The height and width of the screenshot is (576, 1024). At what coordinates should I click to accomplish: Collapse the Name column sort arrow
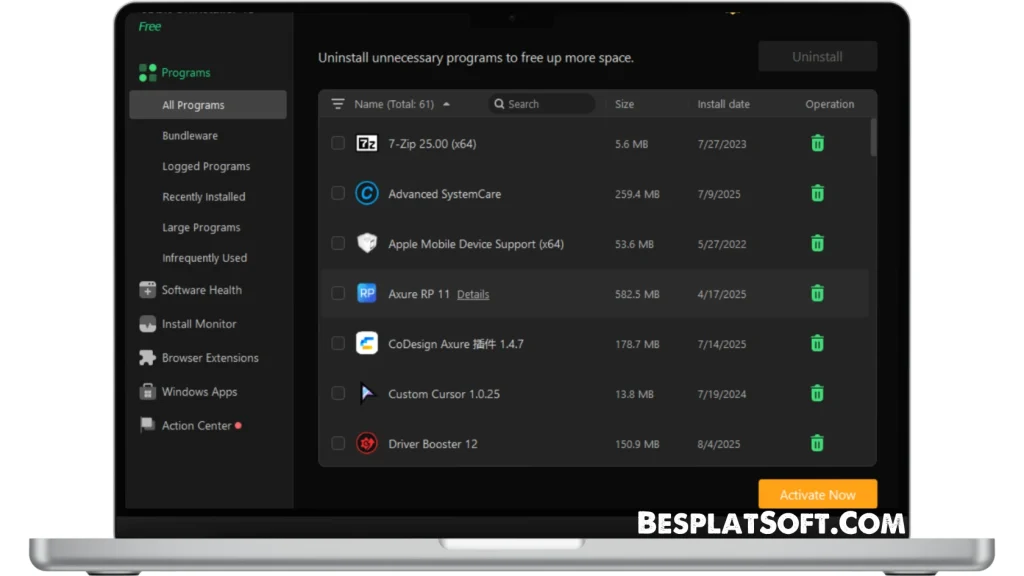(x=446, y=103)
